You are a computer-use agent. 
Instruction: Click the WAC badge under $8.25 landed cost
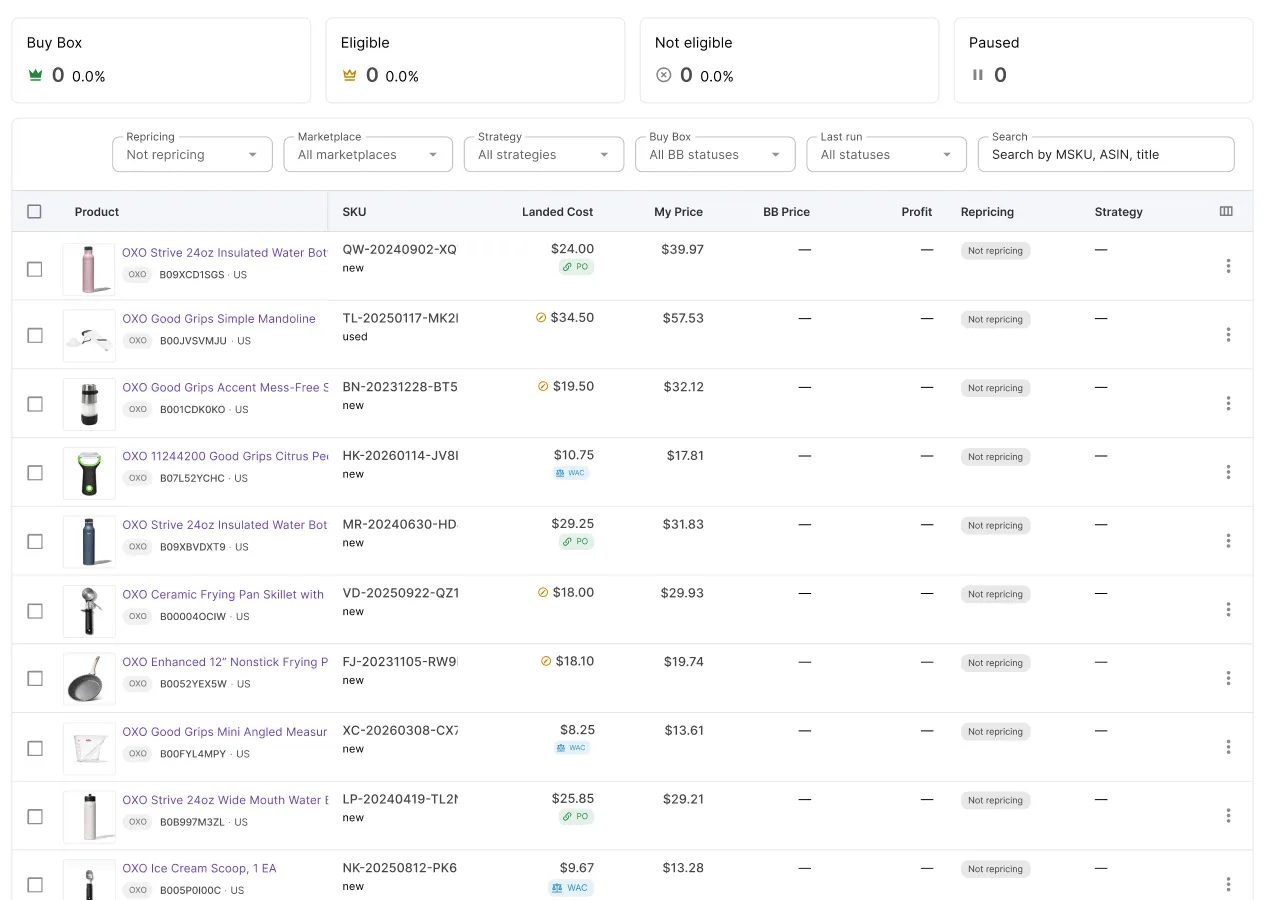(x=572, y=747)
